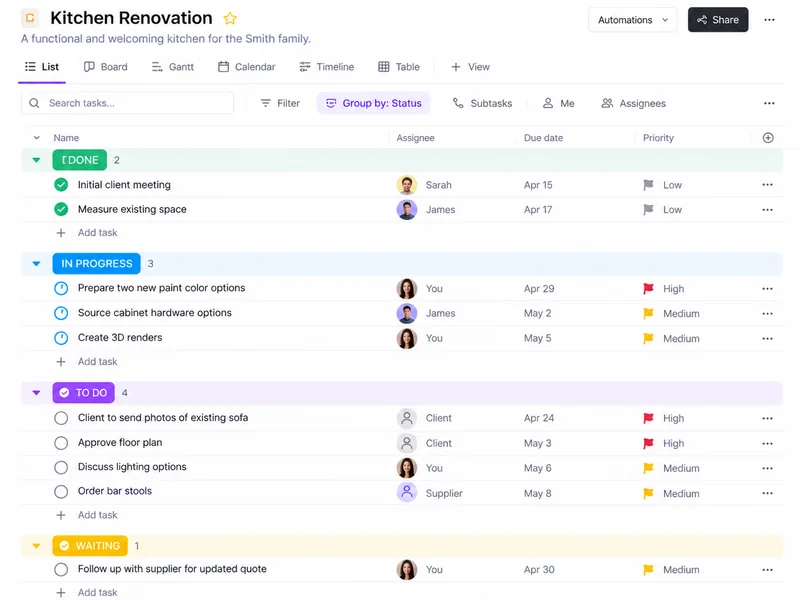Open more options for Follow up with supplier task
The width and height of the screenshot is (800, 600).
[x=767, y=569]
